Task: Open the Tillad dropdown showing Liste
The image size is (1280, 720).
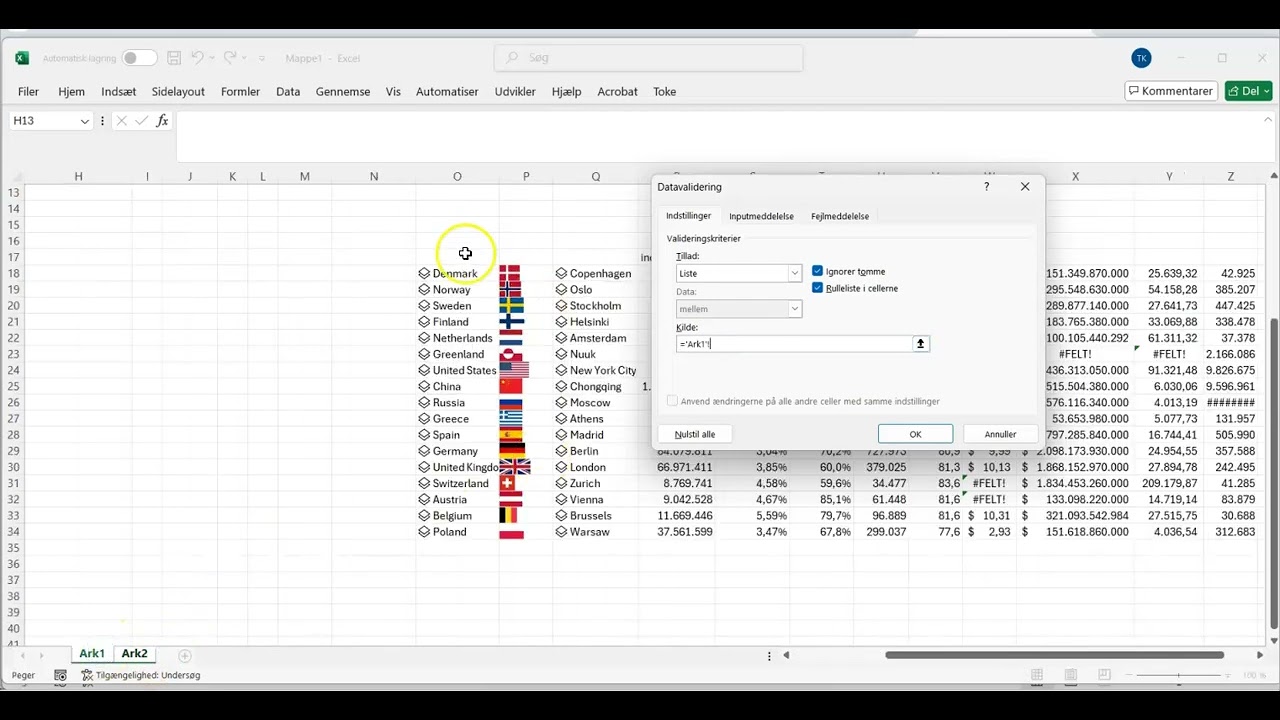Action: [739, 273]
